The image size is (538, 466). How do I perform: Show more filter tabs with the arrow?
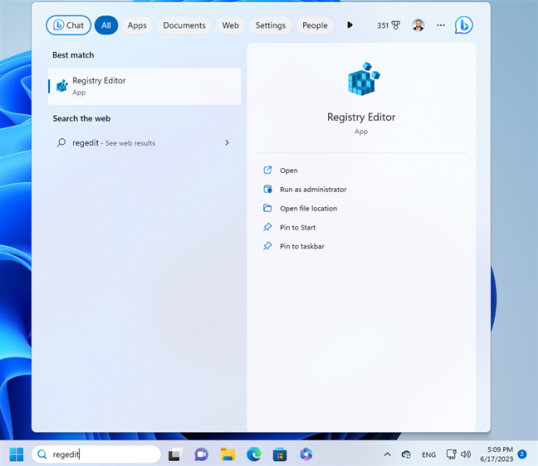click(x=350, y=25)
